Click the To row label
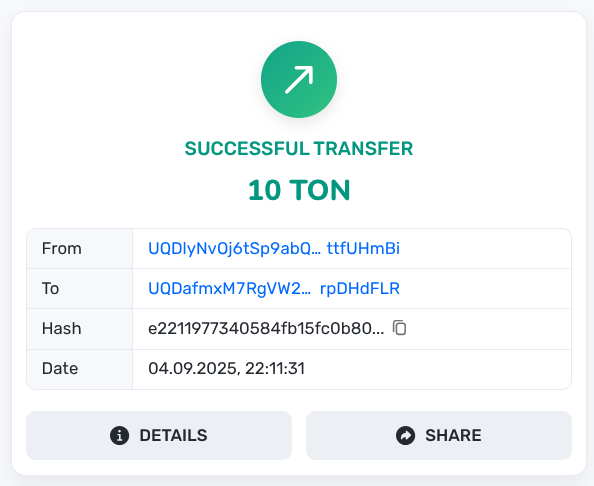Screen dimensions: 594x486 (50, 289)
